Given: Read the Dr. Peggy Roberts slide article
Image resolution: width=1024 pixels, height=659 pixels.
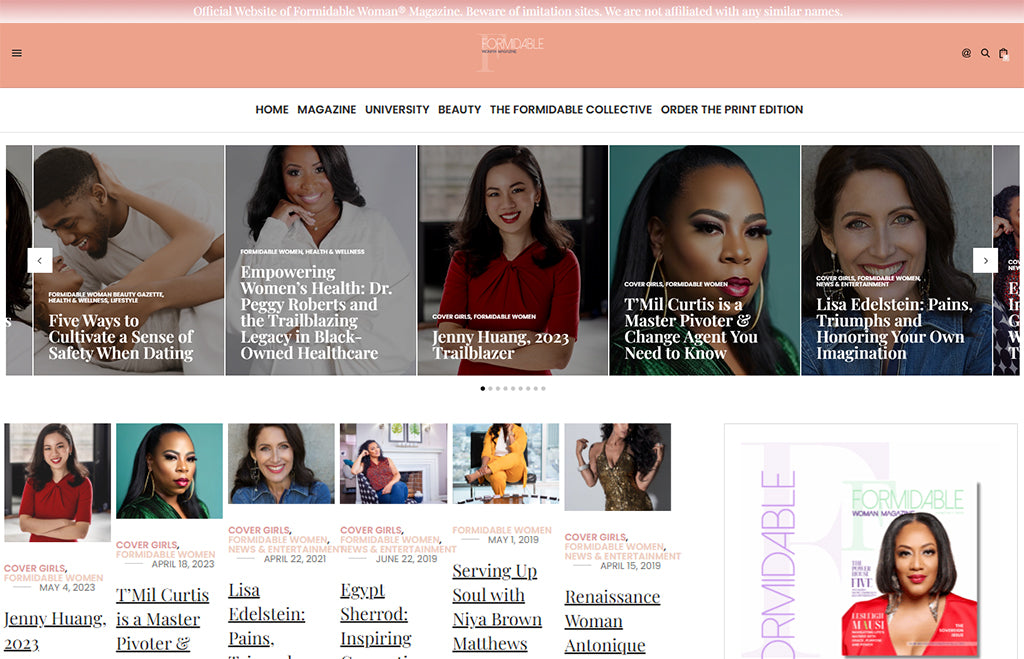Looking at the screenshot, I should click(x=315, y=312).
